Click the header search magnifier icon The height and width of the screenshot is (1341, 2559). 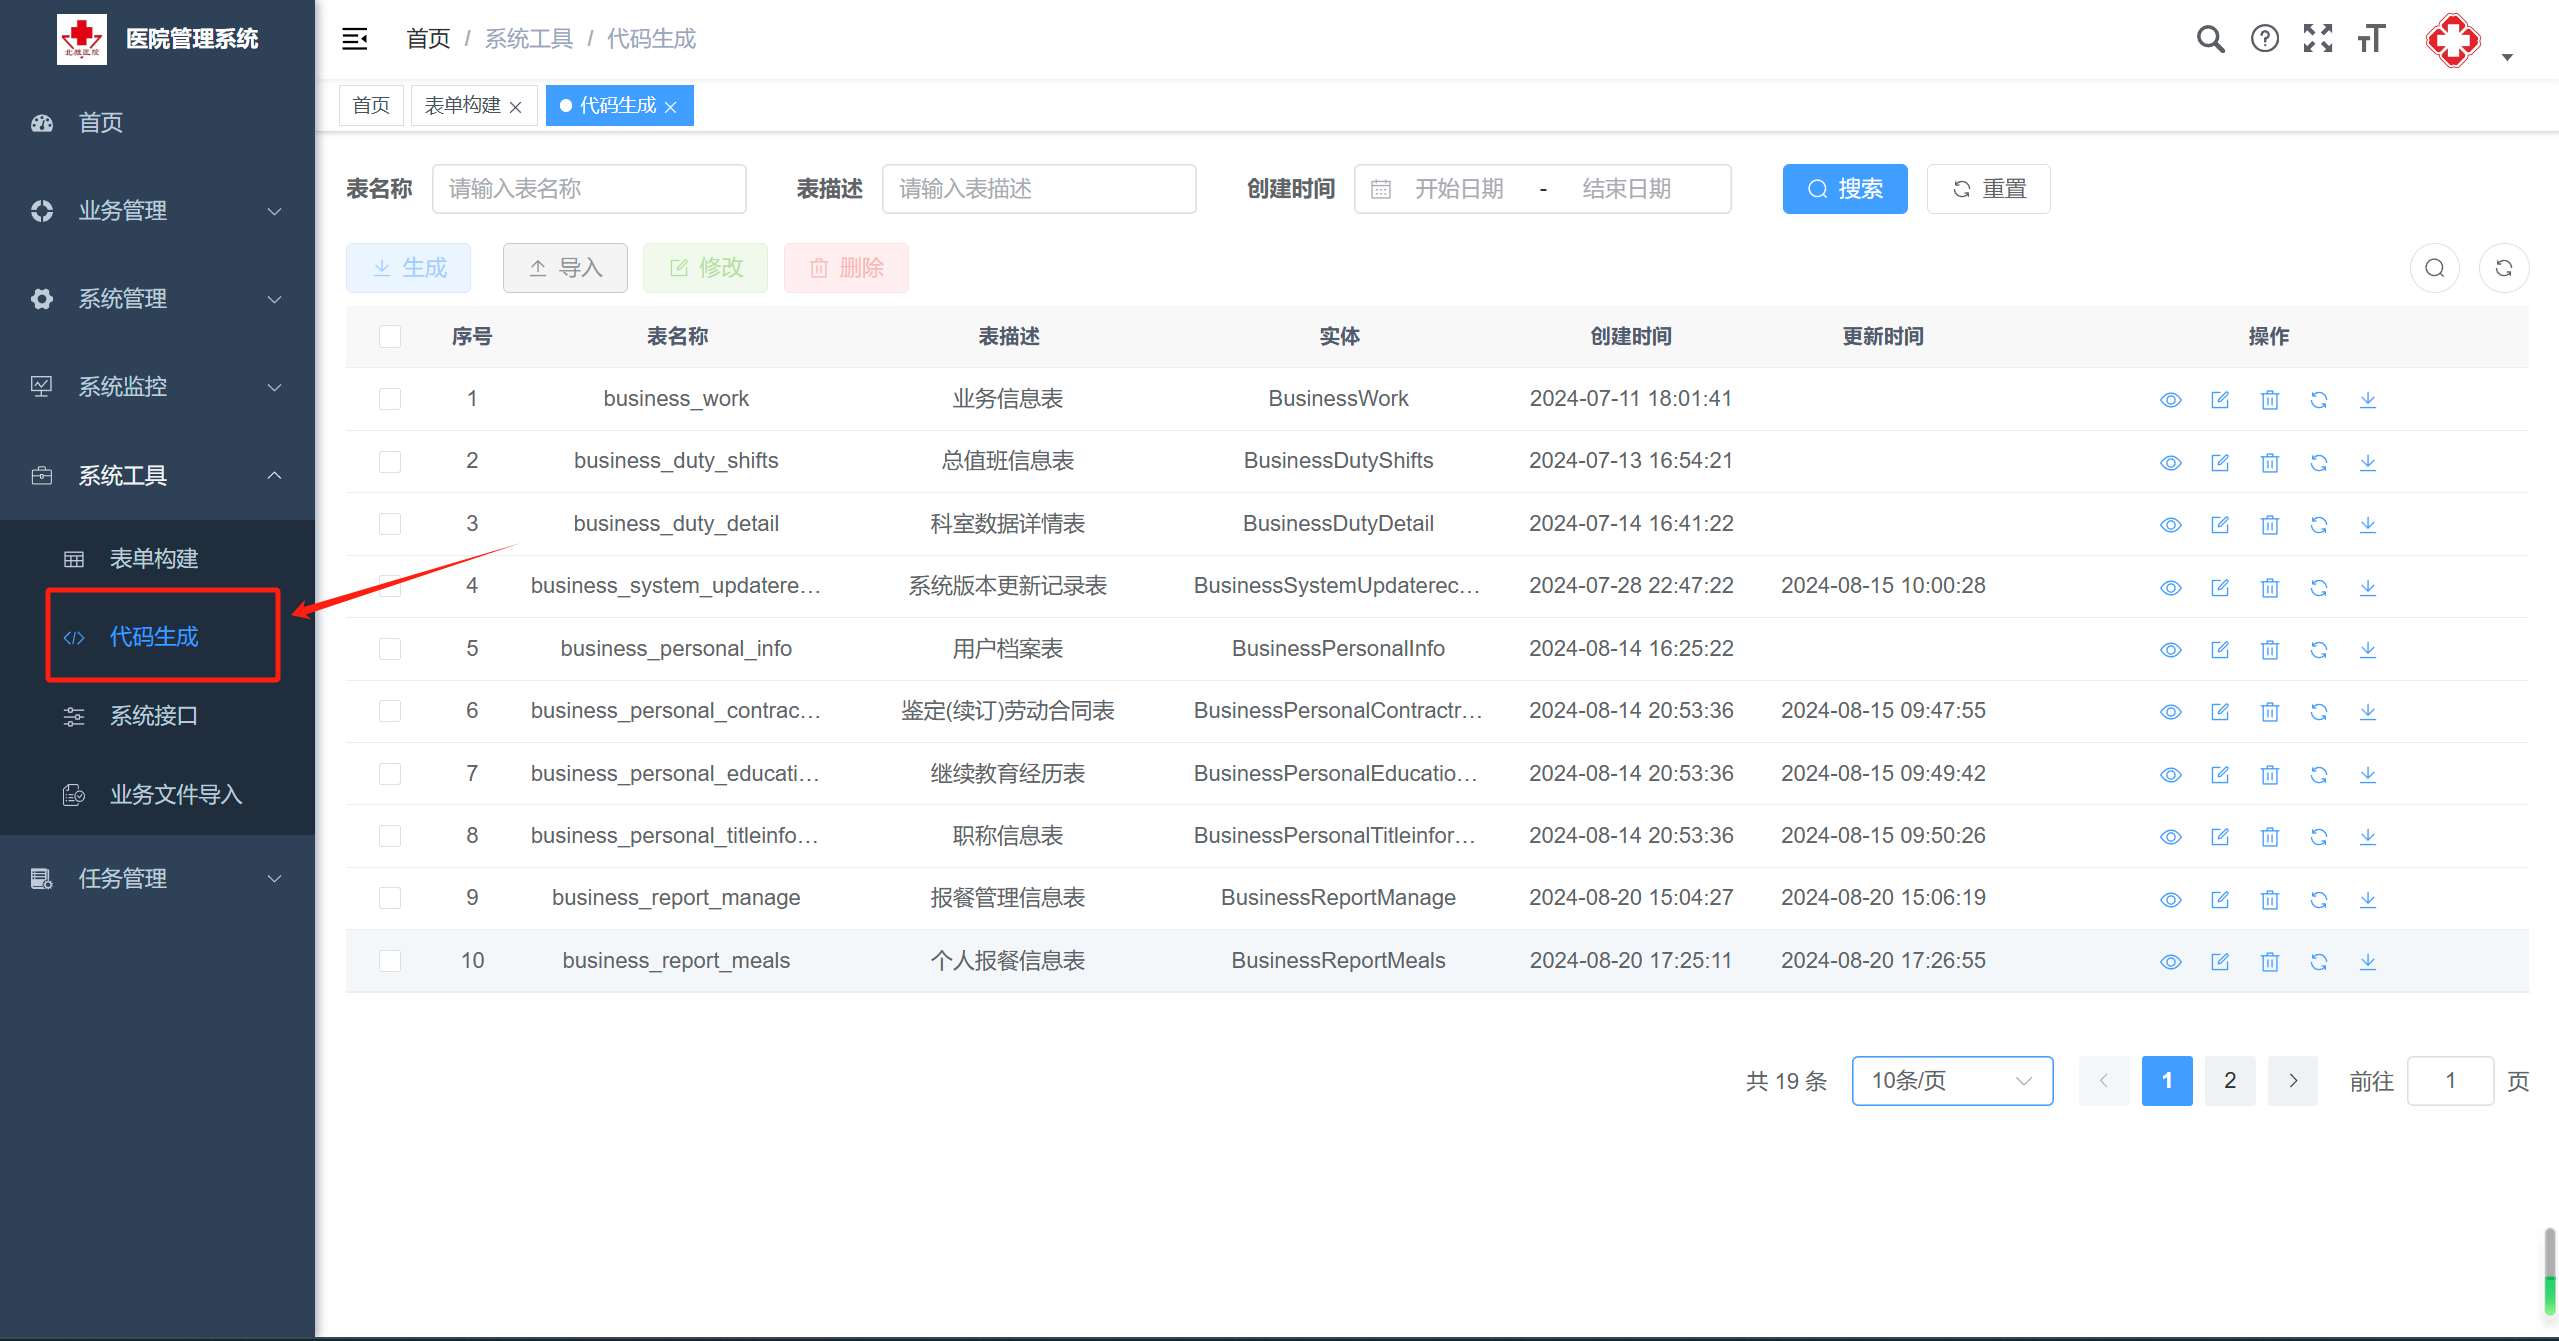pyautogui.click(x=2210, y=39)
